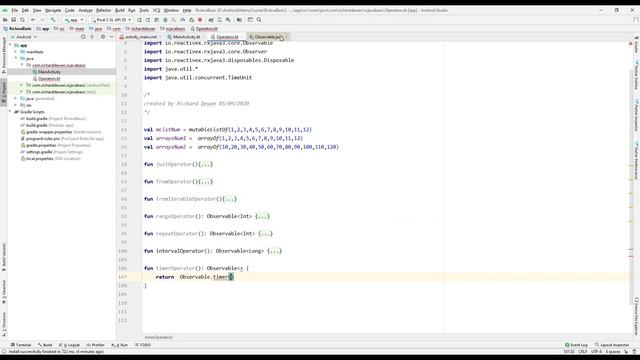The width and height of the screenshot is (640, 360).
Task: Expand the folded rangeOperator function body
Action: click(x=263, y=216)
